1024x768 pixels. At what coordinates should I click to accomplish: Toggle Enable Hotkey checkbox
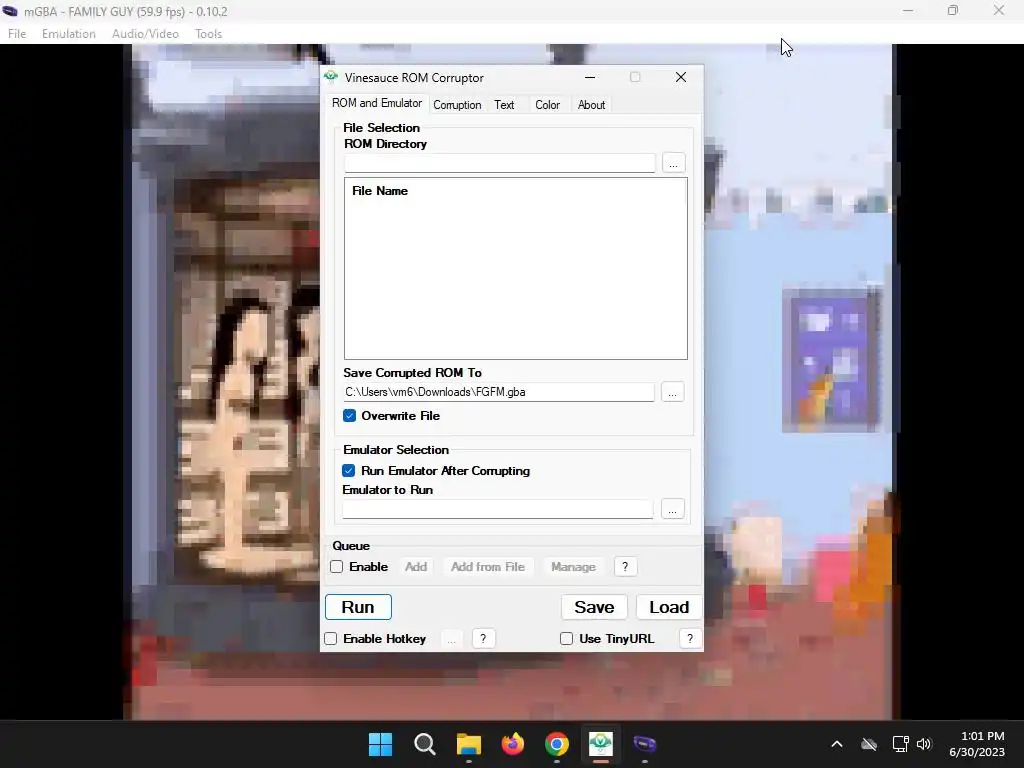(x=330, y=639)
